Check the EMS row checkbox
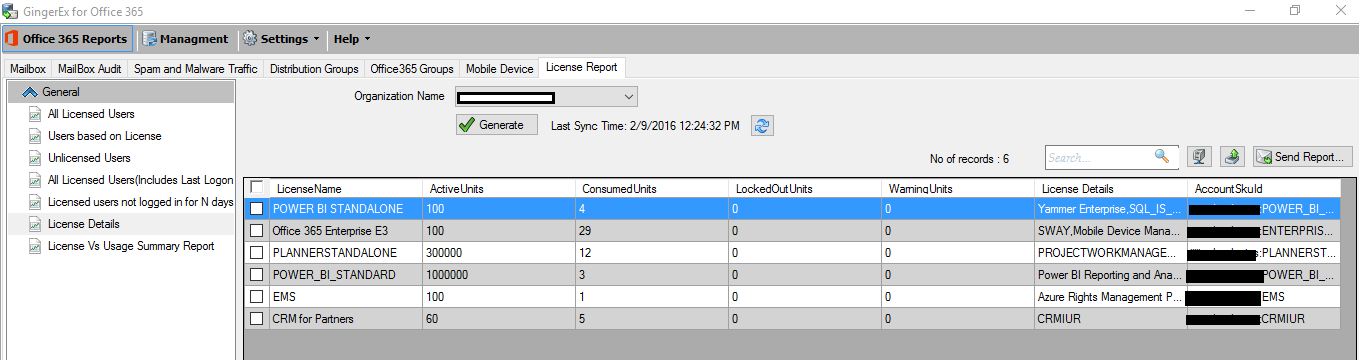This screenshot has height=360, width=1359. (x=257, y=297)
